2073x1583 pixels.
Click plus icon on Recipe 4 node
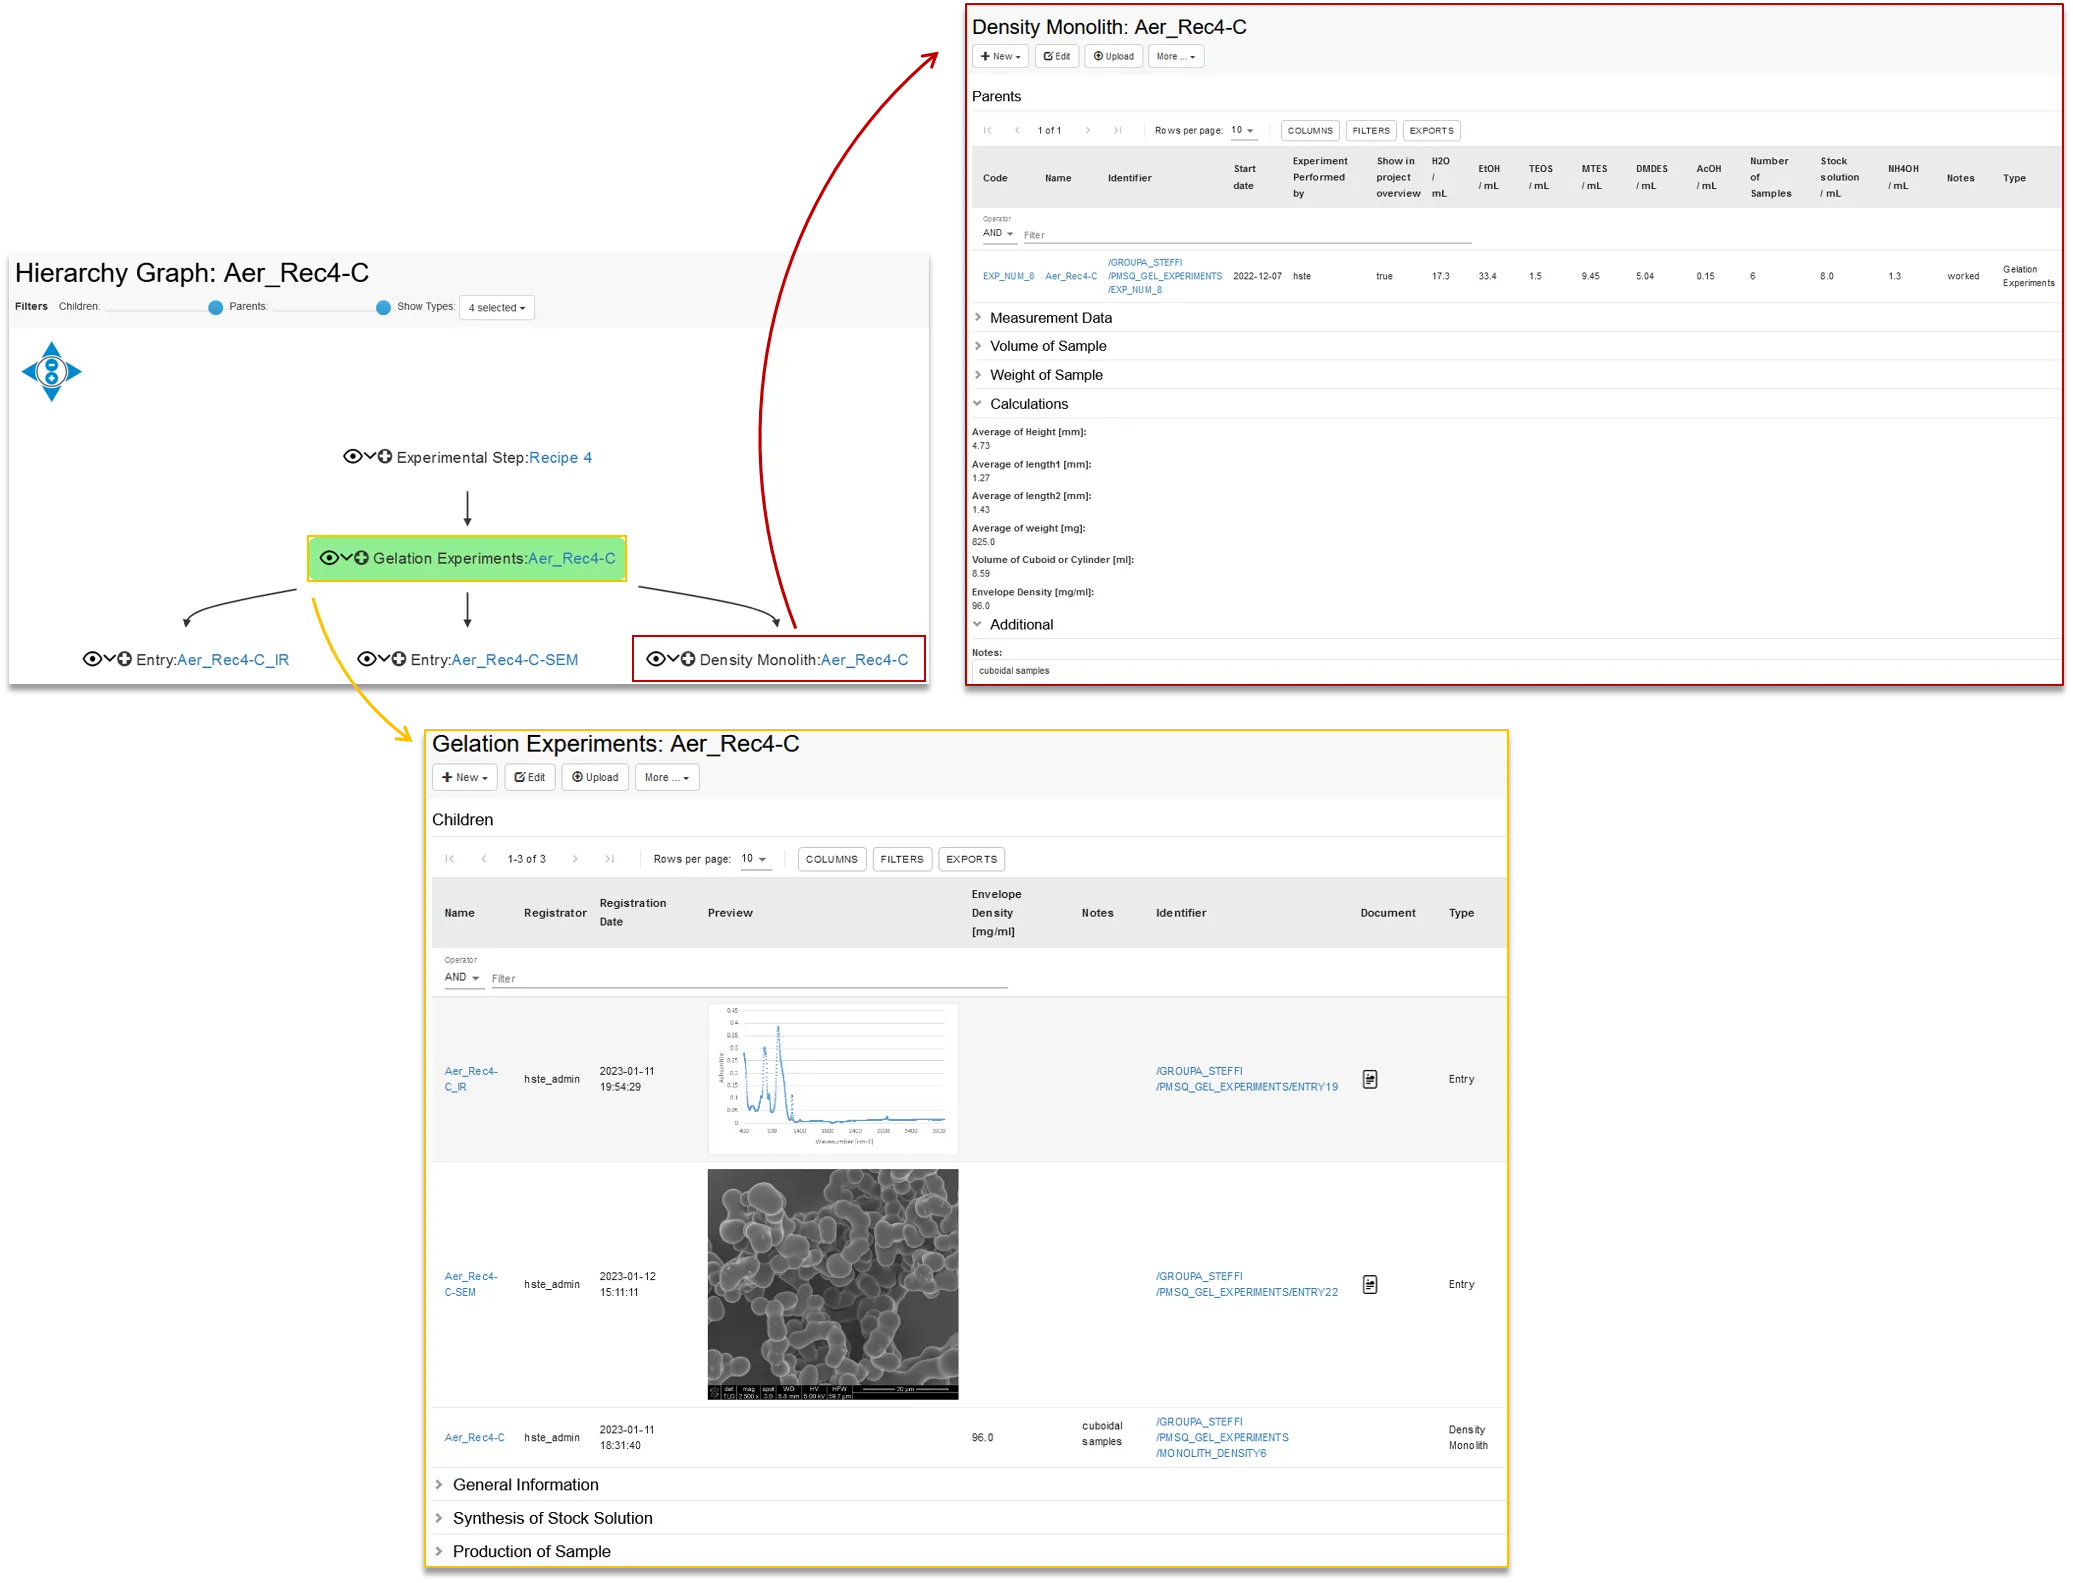384,457
